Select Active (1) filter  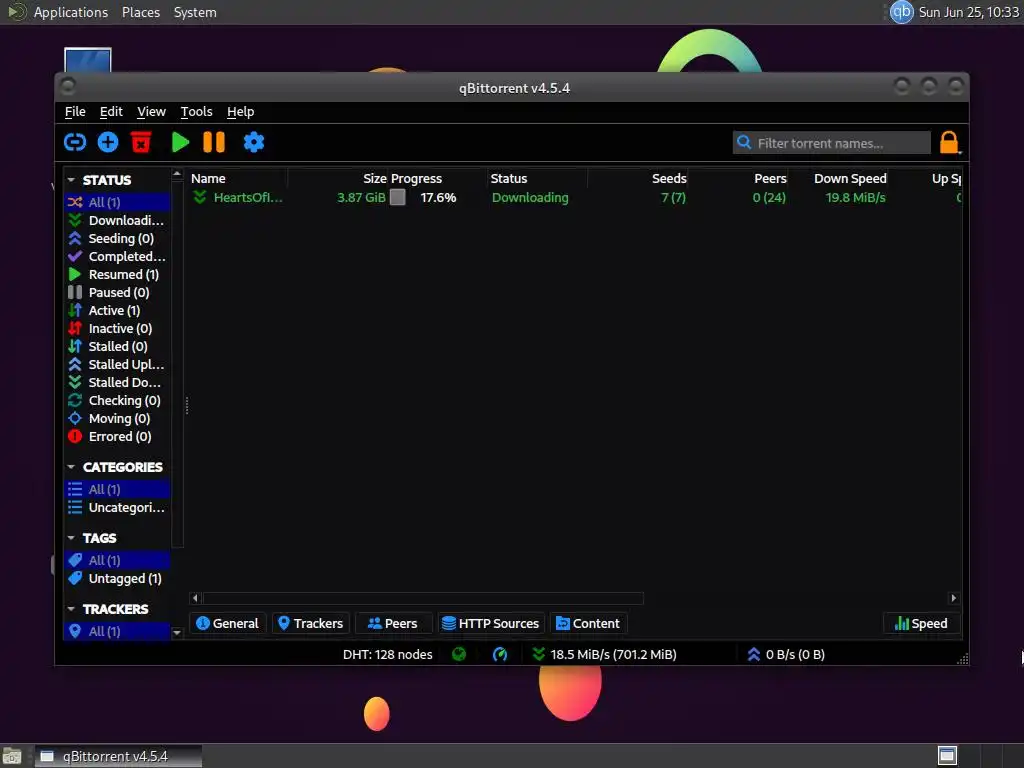coord(118,310)
